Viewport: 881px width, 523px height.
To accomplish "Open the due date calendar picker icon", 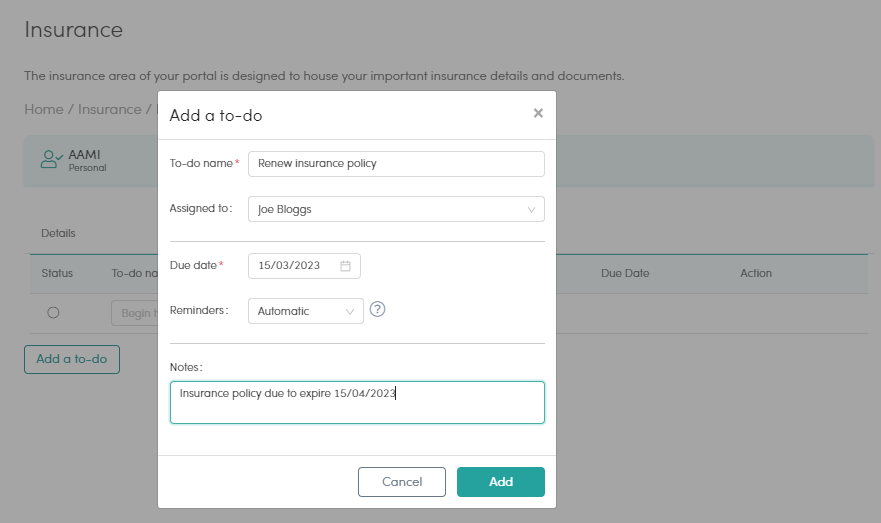I will (x=345, y=266).
